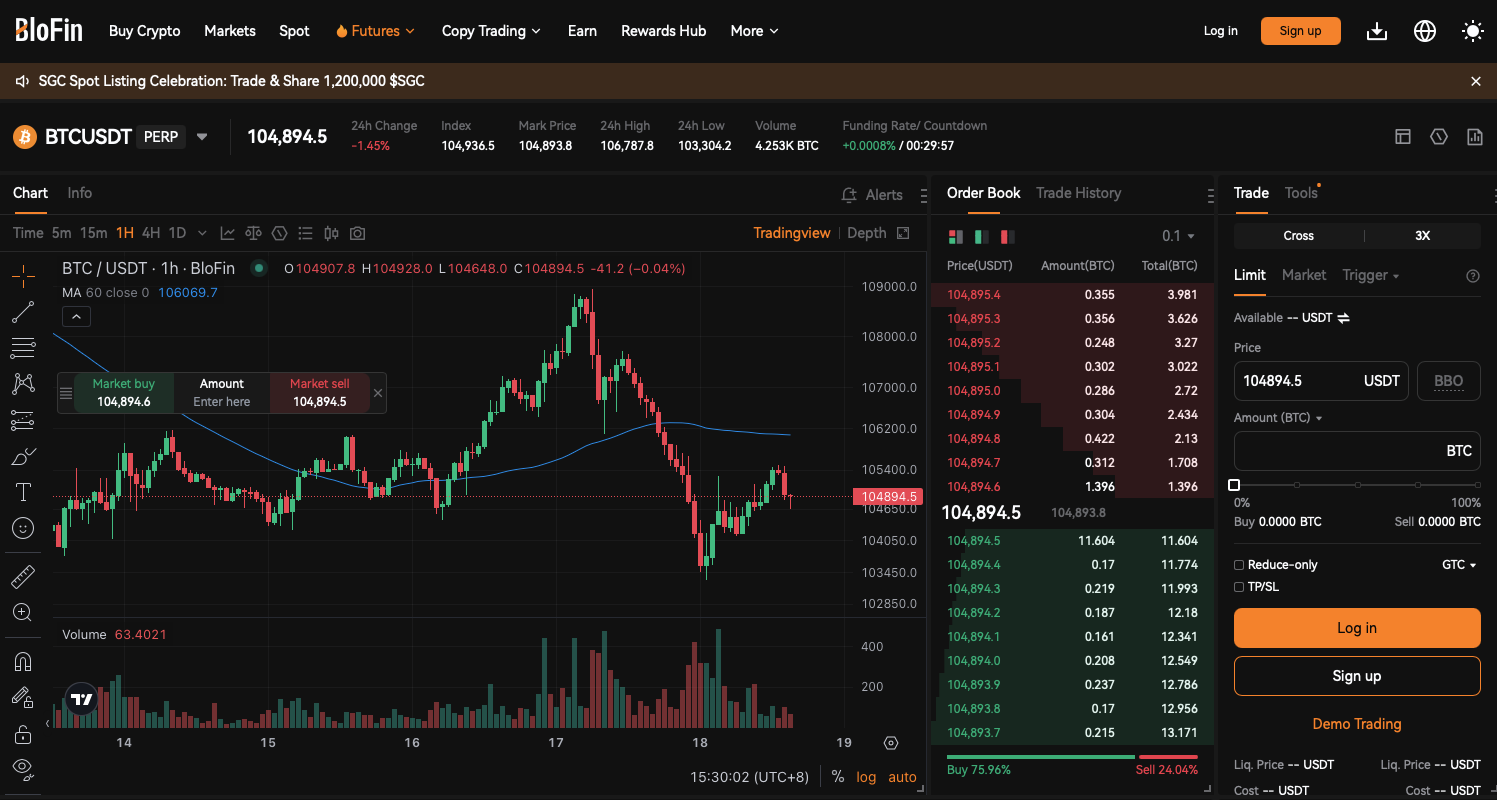Enable the Reduce-only checkbox
Viewport: 1497px width, 800px height.
(1239, 565)
